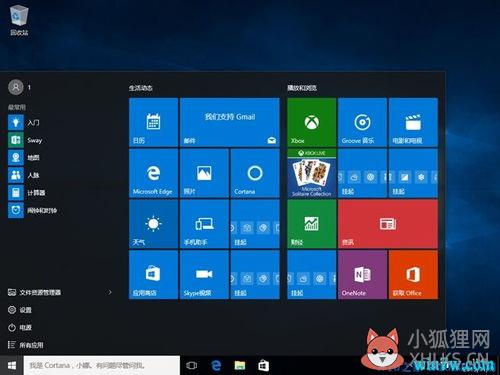
Task: Click the 电源 Power option
Action: (x=20, y=328)
